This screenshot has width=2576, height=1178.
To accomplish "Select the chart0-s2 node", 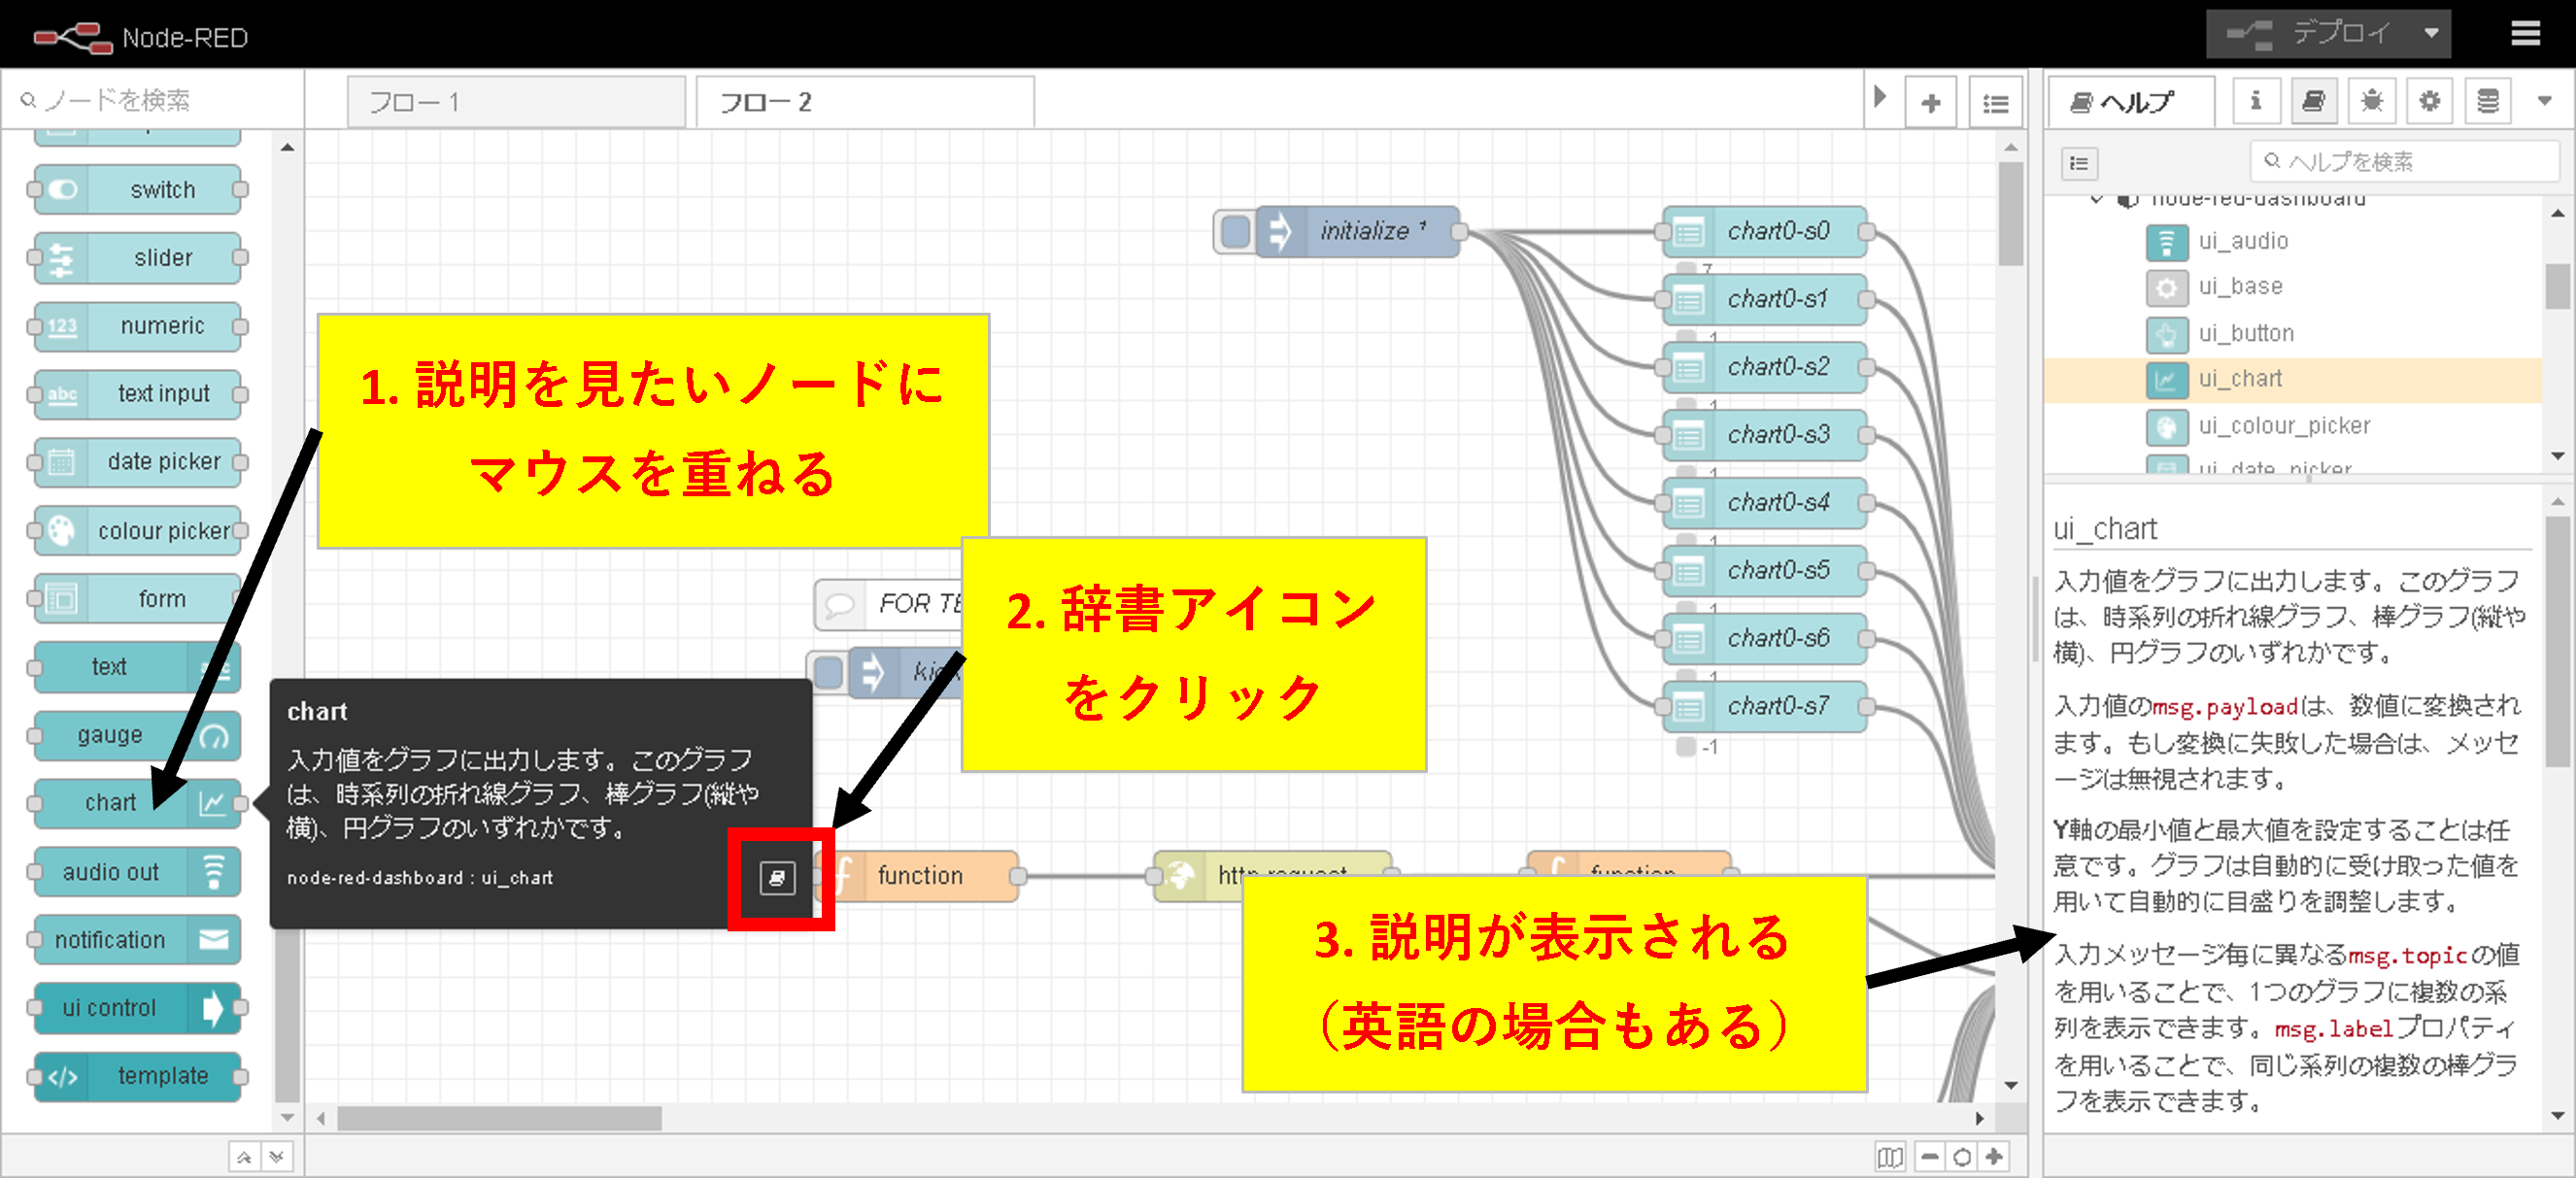I will coord(1765,368).
